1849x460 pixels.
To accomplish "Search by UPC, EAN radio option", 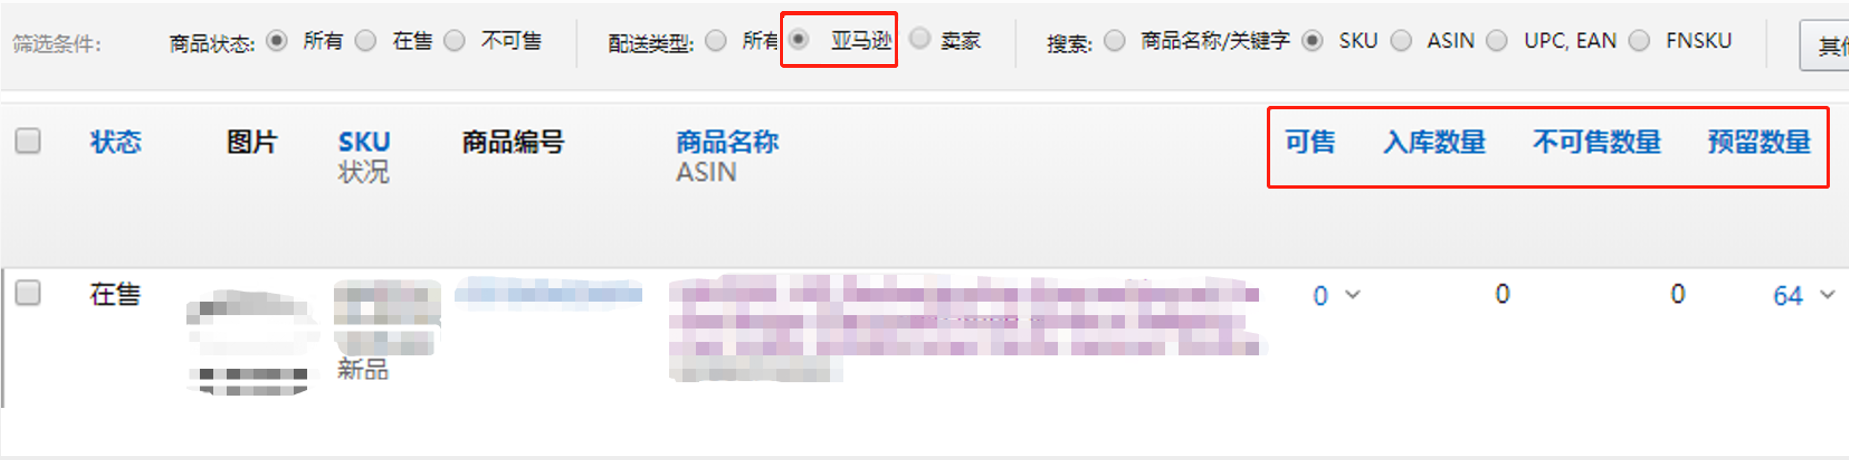I will point(1497,40).
